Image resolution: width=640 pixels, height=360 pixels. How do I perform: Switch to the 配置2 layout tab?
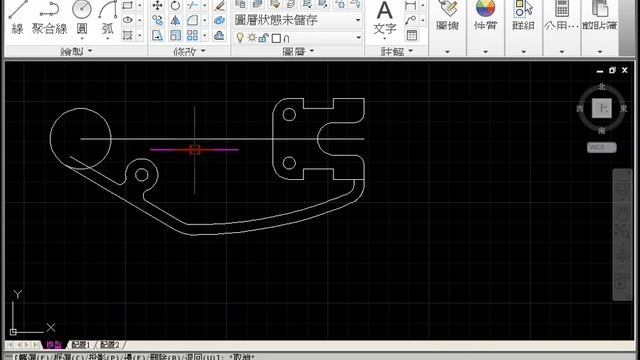pos(110,345)
